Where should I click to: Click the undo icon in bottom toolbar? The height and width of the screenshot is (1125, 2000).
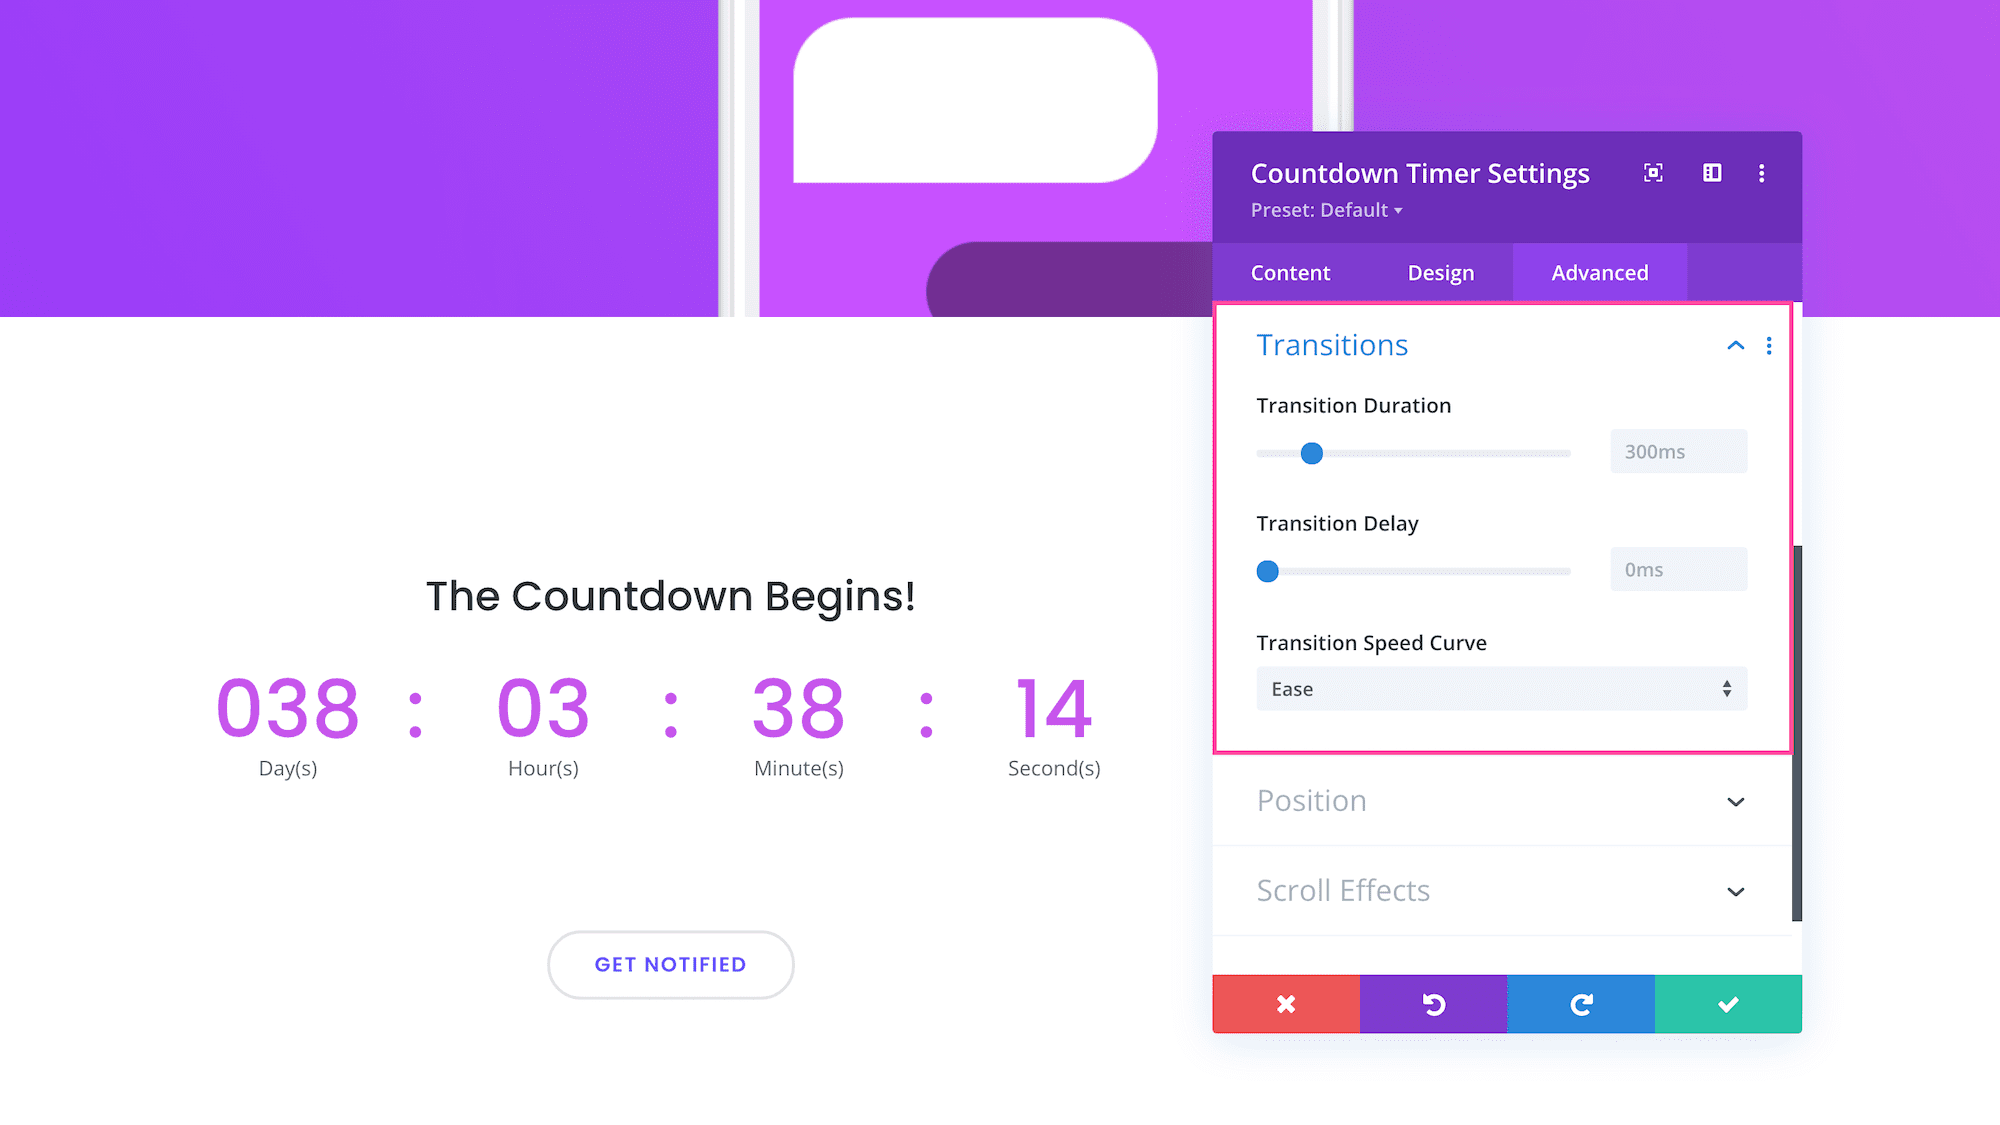pyautogui.click(x=1433, y=1004)
